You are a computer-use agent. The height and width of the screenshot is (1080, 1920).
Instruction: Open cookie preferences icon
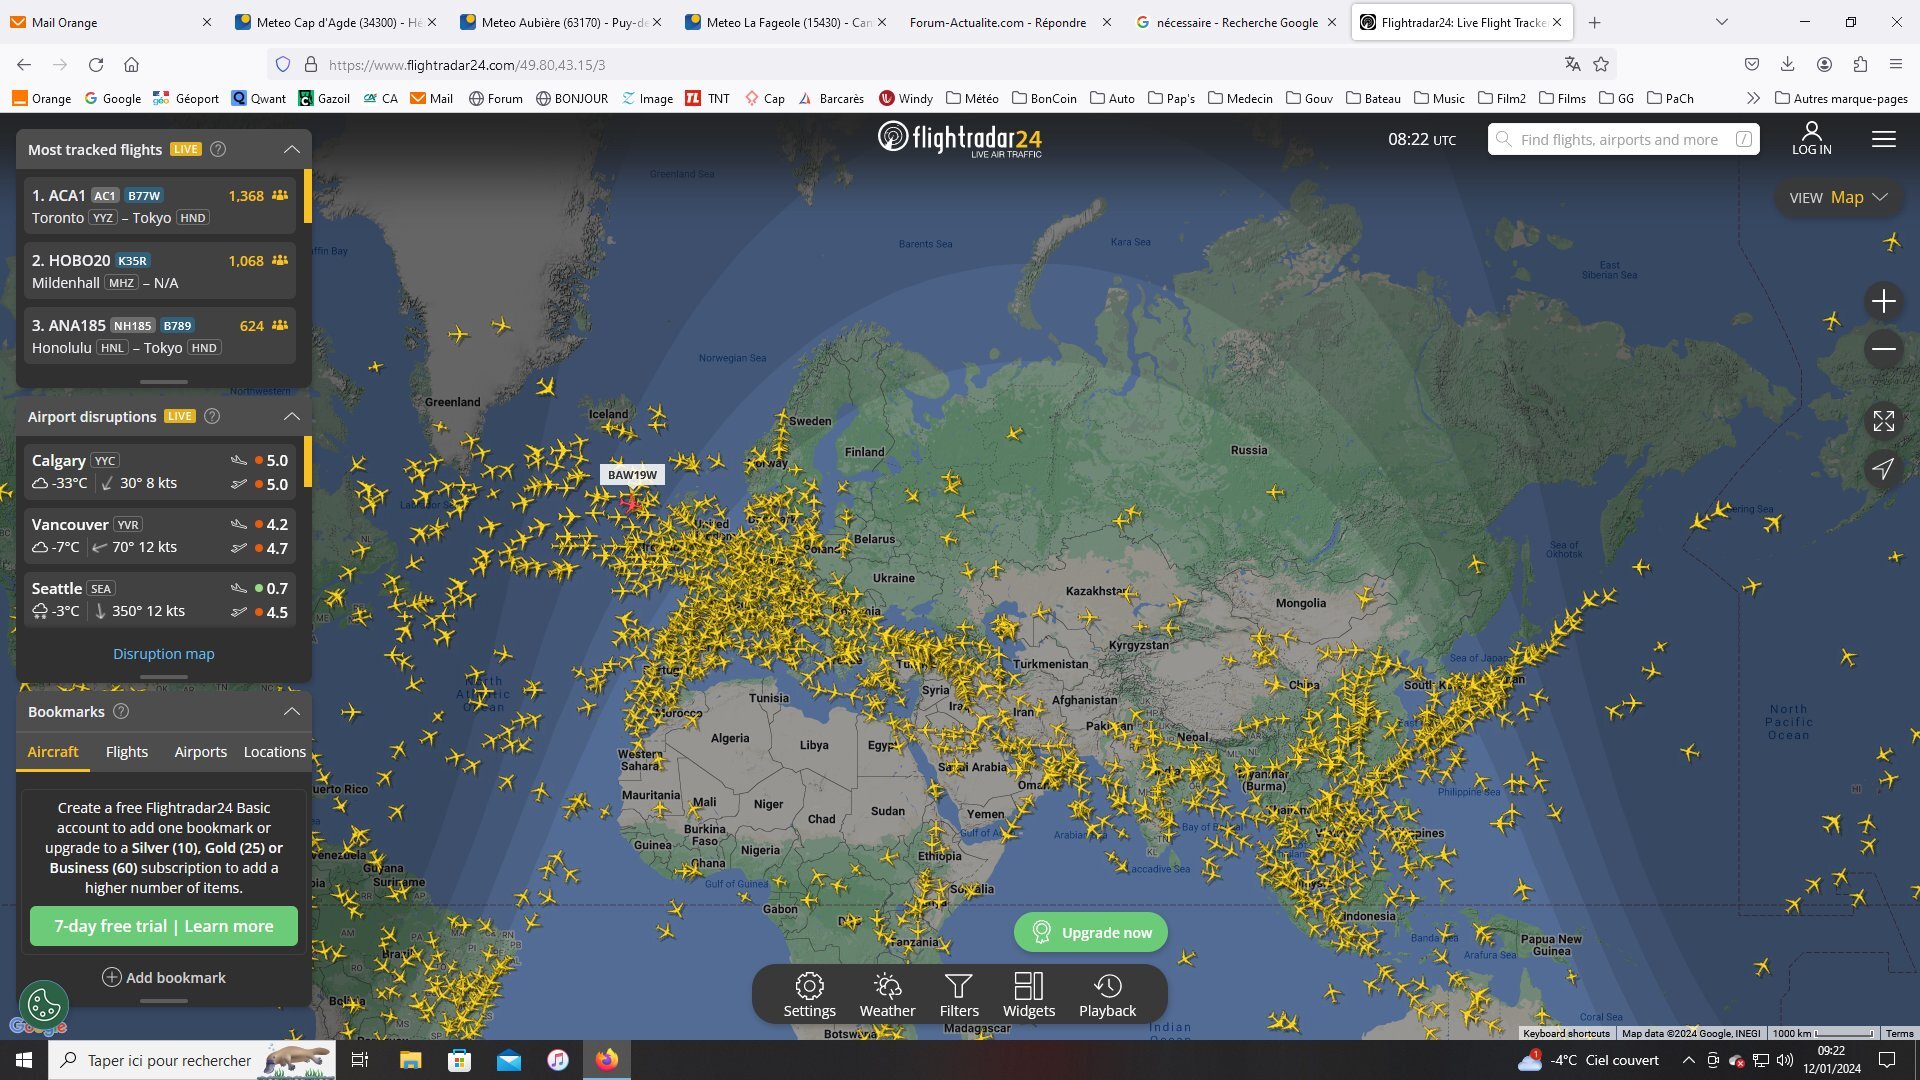point(44,1004)
